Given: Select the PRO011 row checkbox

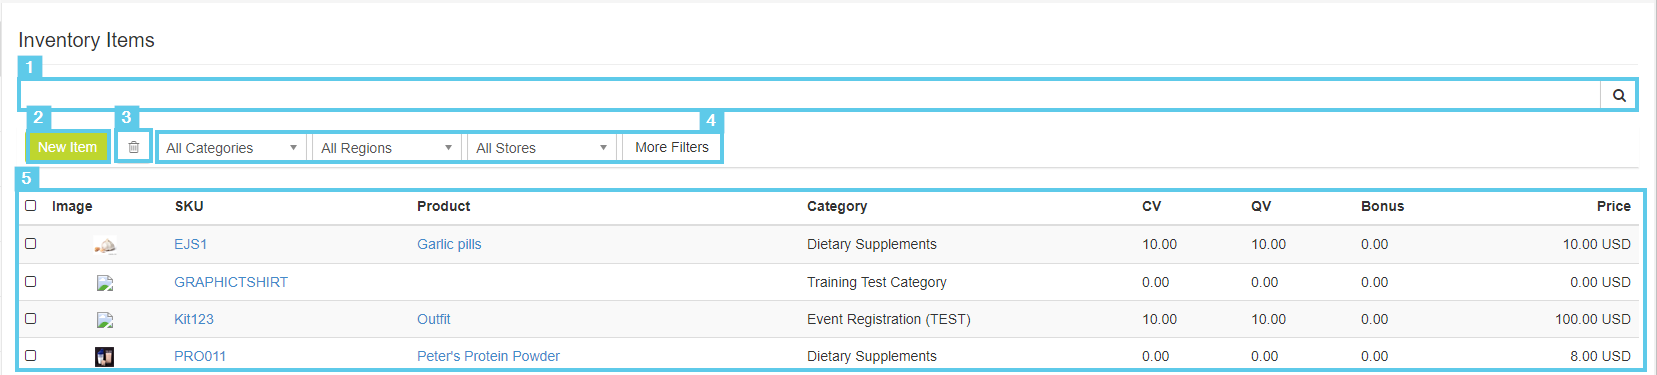Looking at the screenshot, I should [x=30, y=355].
